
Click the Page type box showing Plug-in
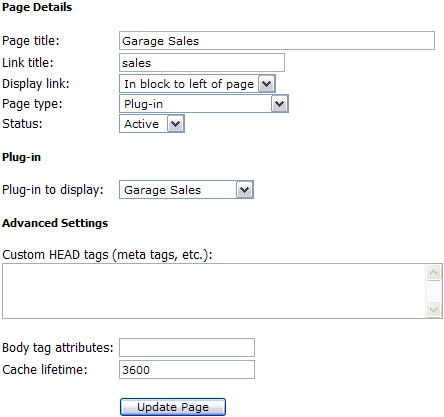click(204, 104)
